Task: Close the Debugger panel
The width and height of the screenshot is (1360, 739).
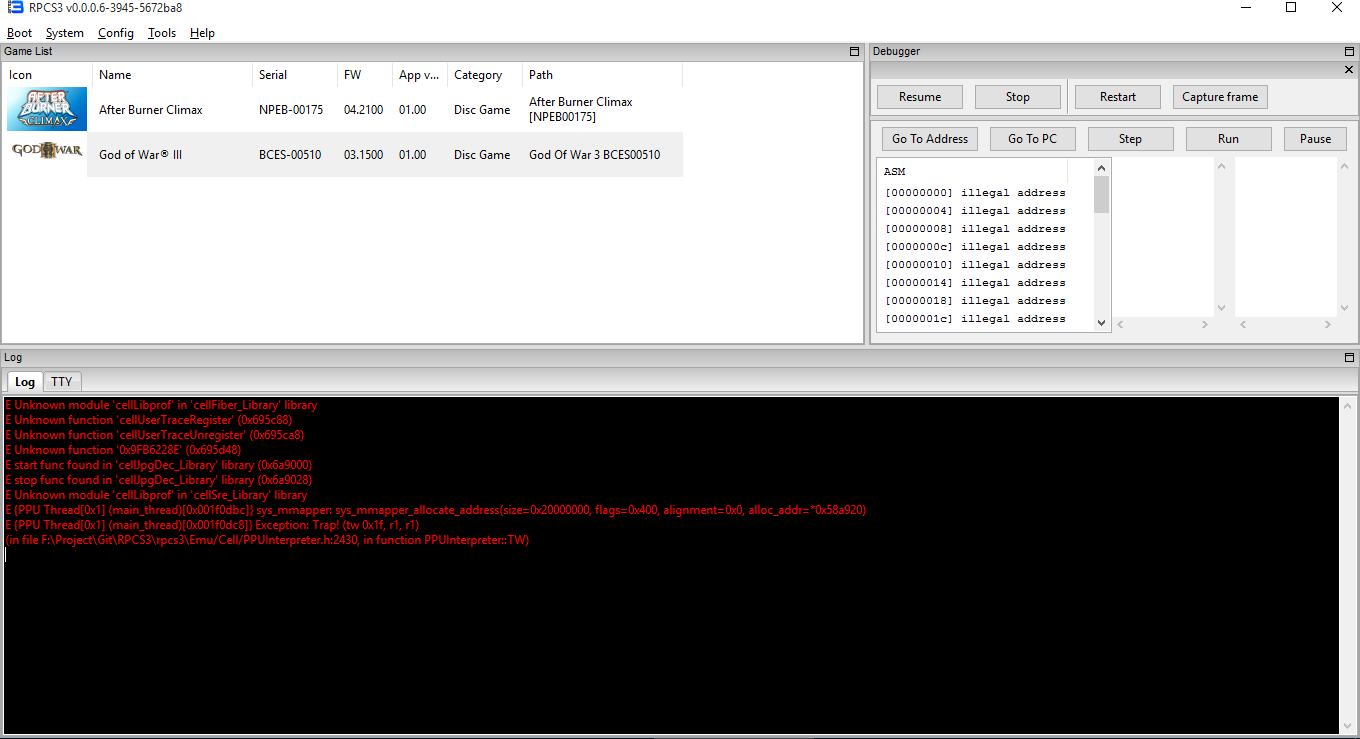Action: click(1348, 69)
